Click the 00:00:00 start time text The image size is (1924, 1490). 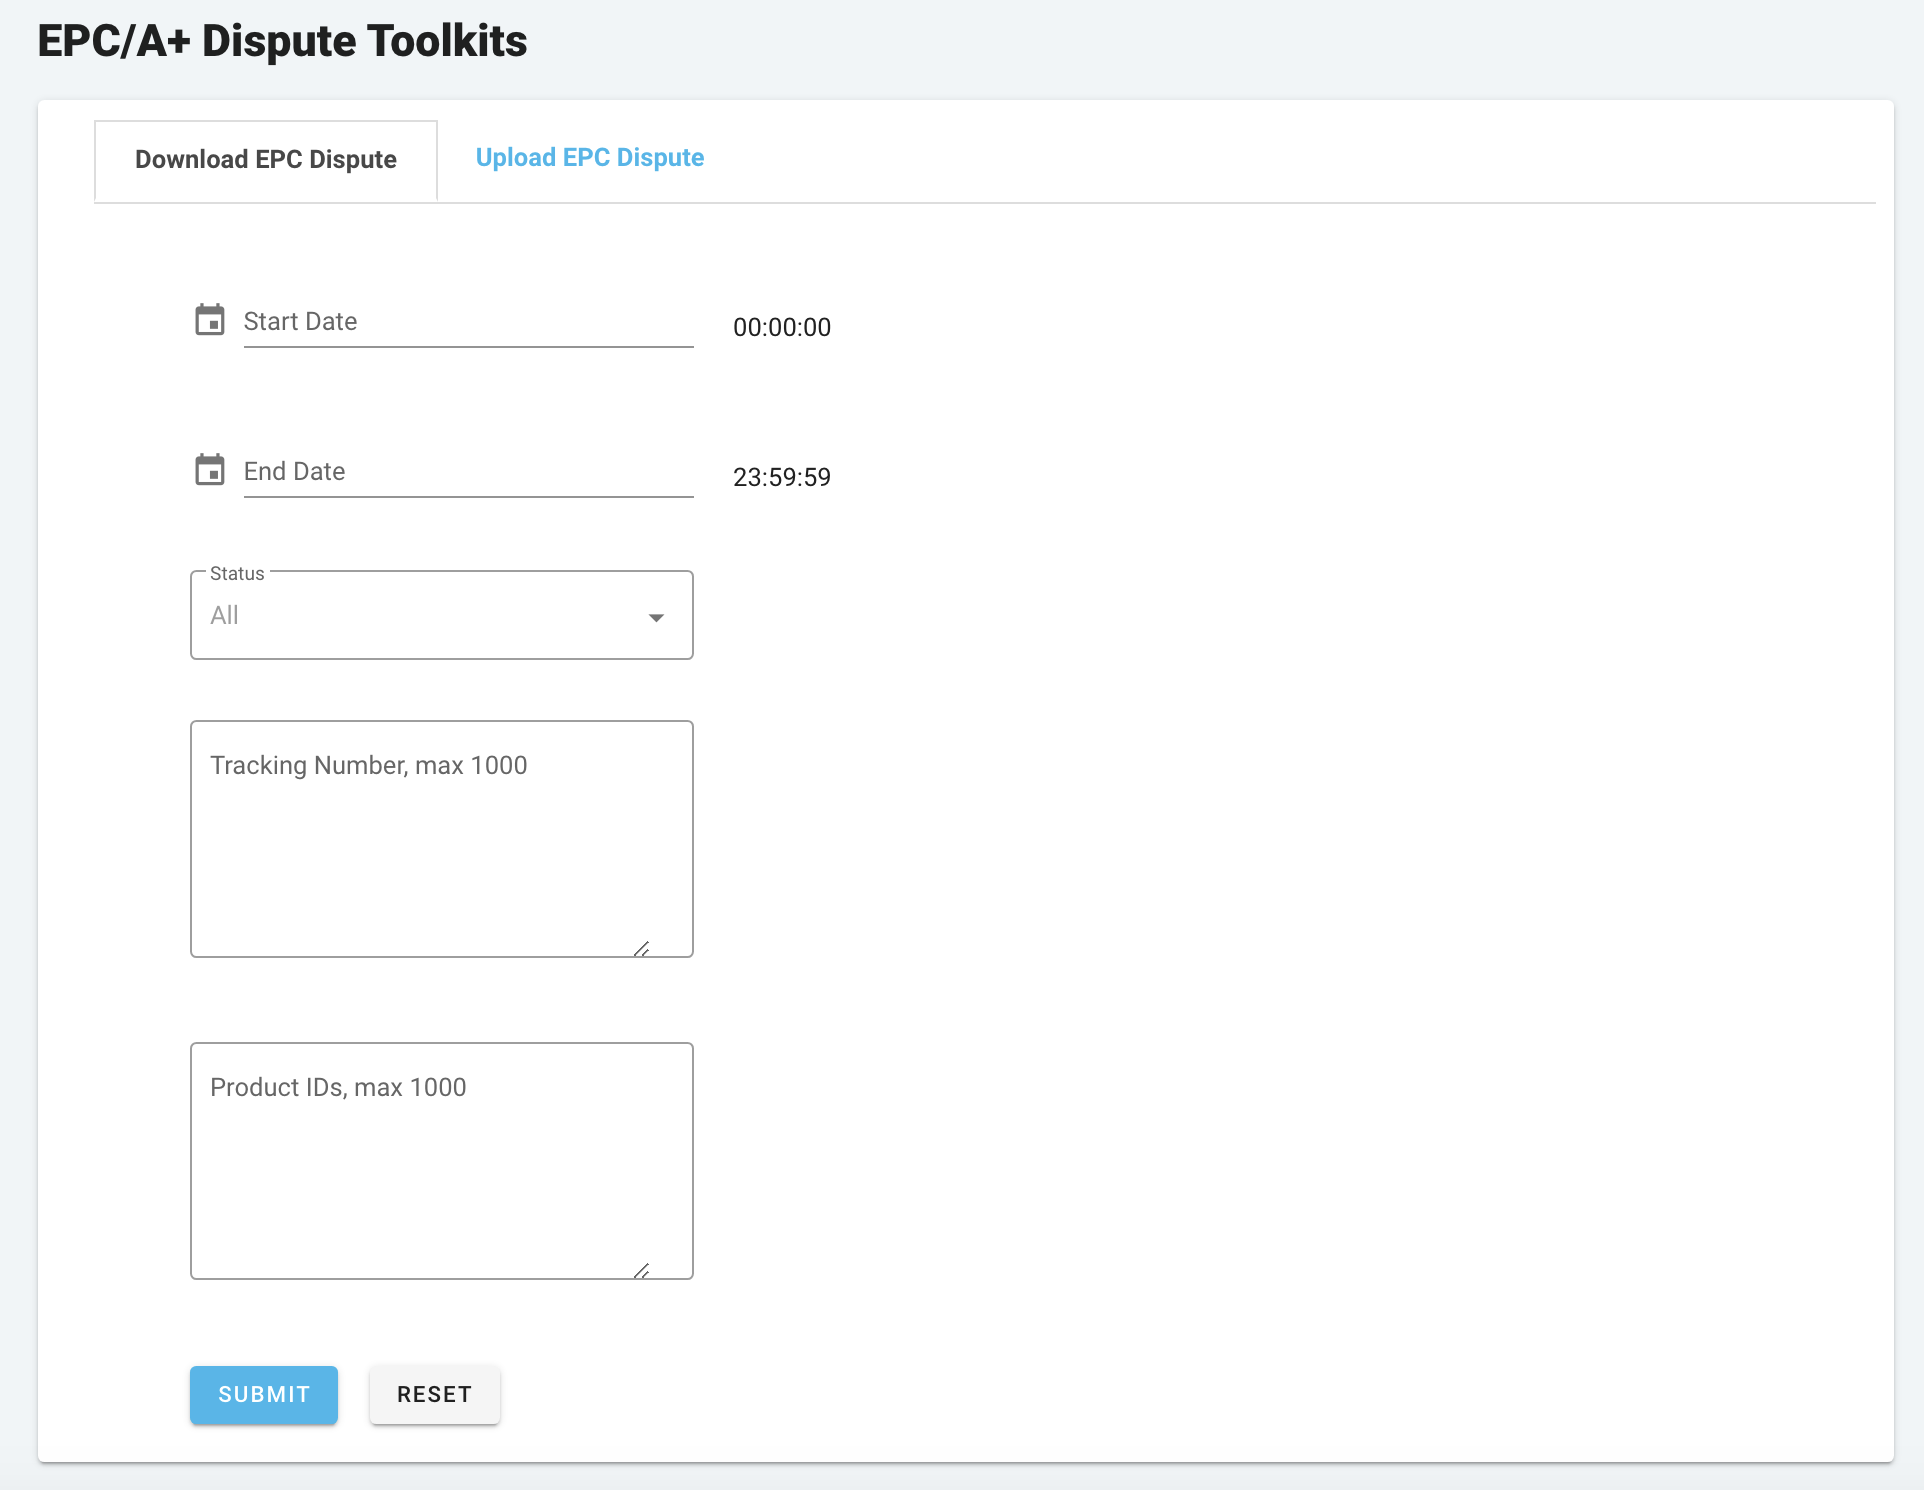point(782,328)
